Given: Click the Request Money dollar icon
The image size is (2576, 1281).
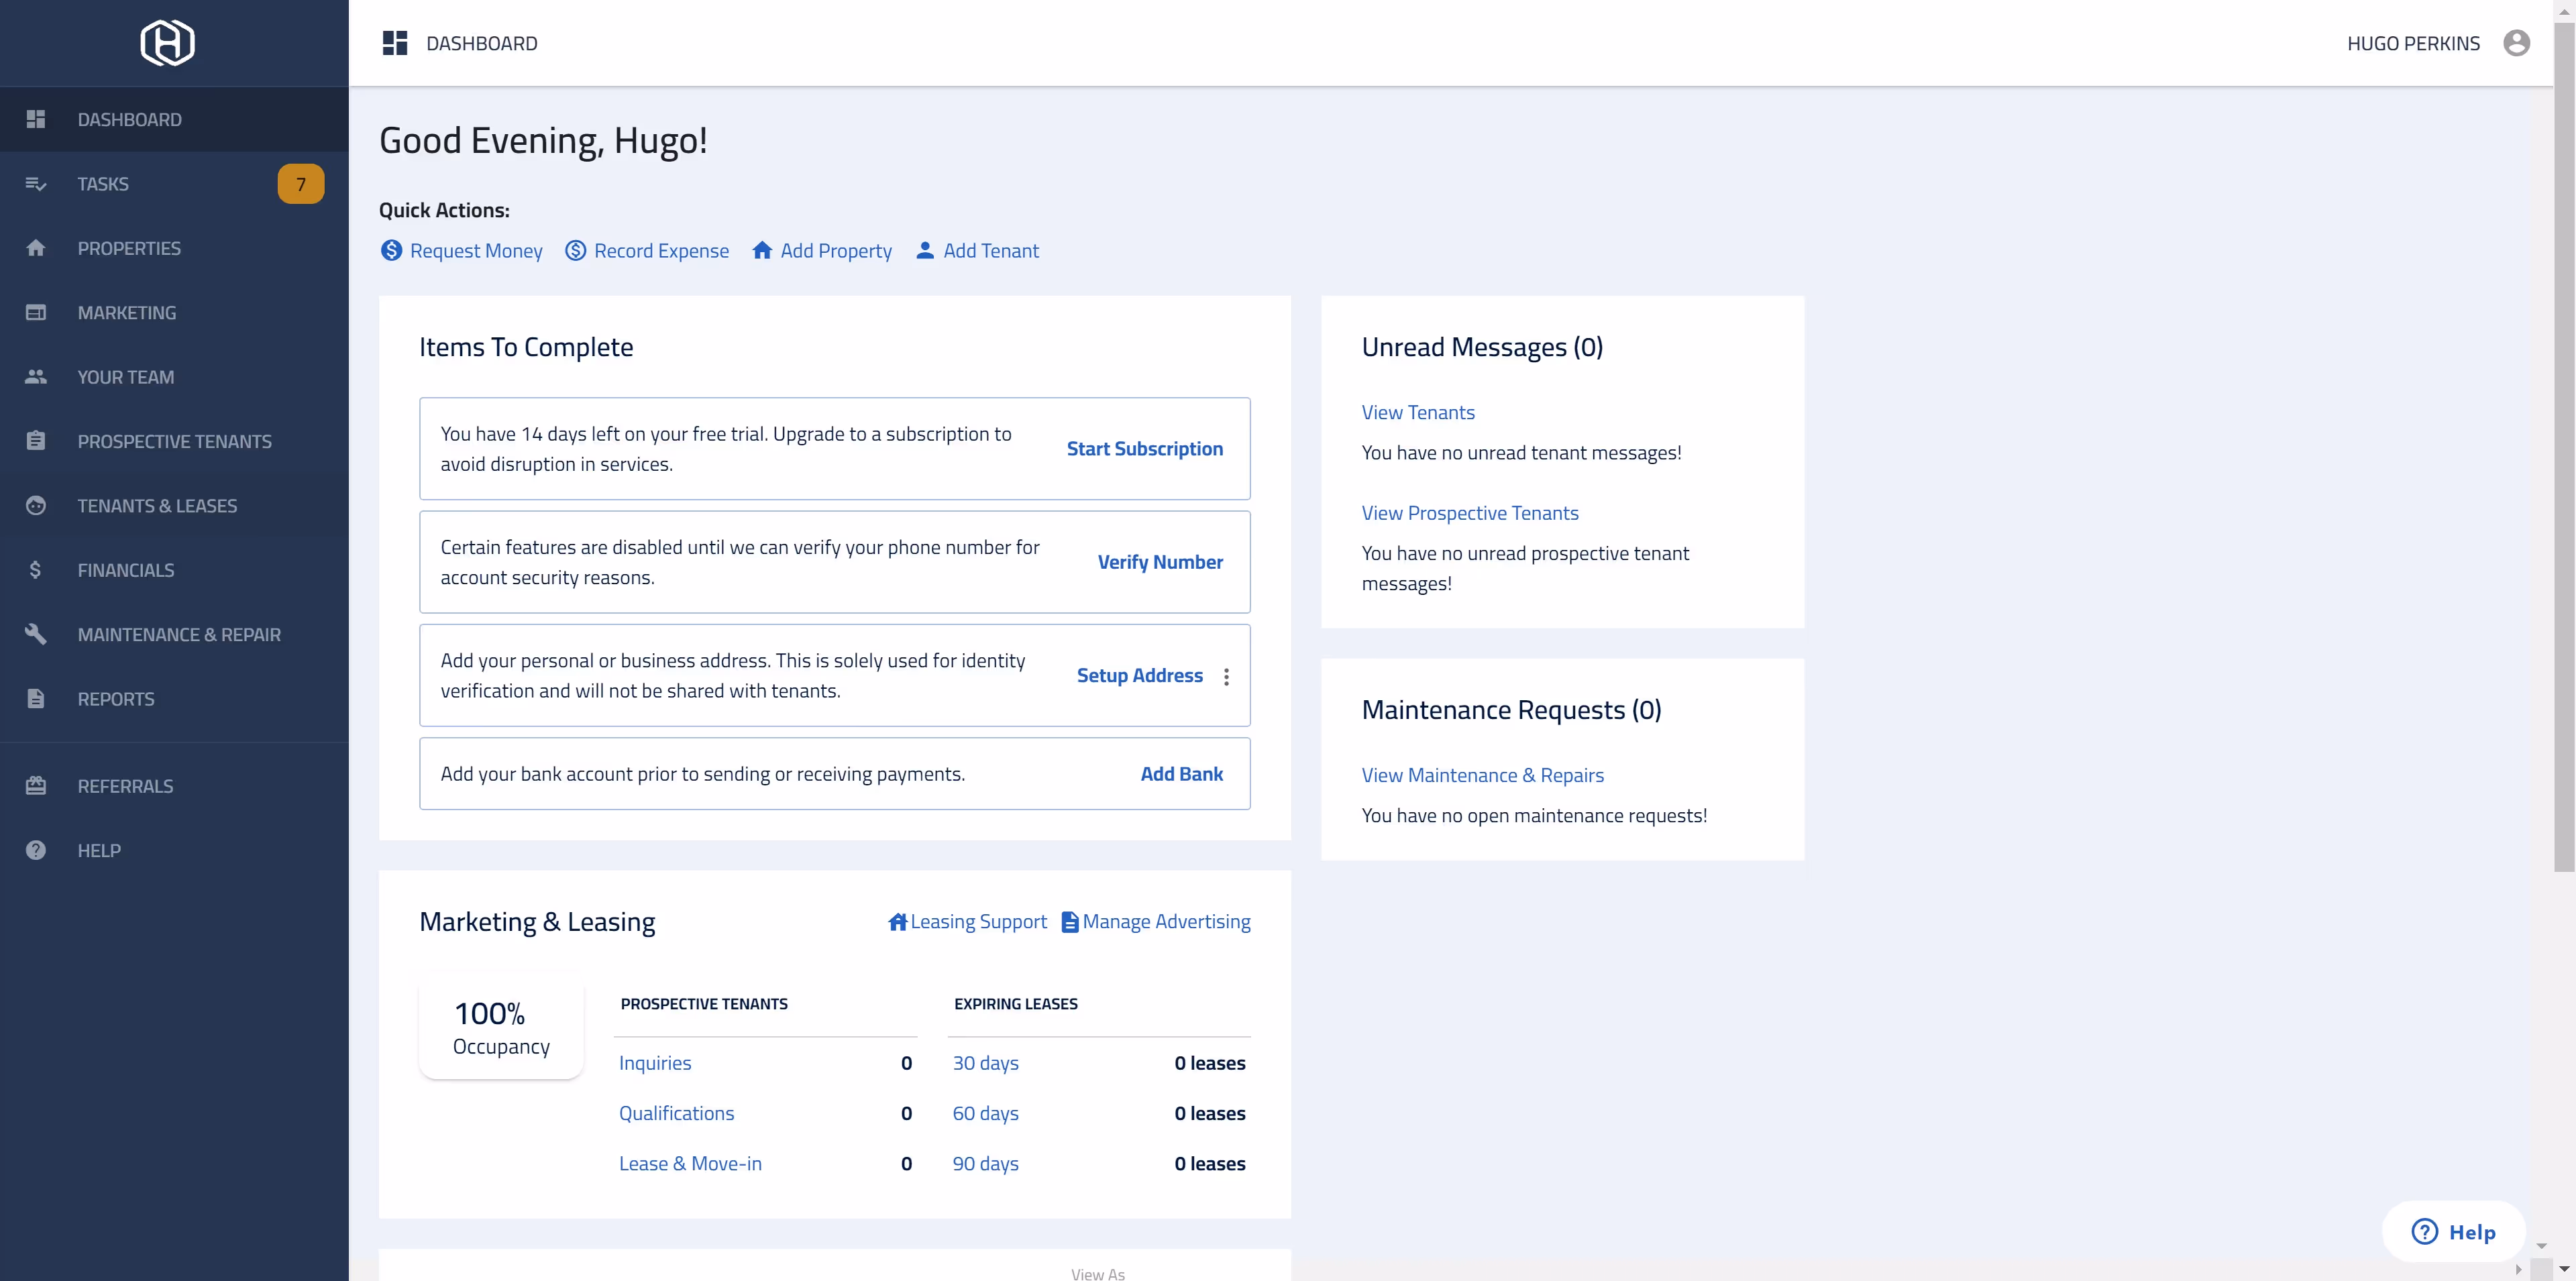Looking at the screenshot, I should (x=391, y=250).
